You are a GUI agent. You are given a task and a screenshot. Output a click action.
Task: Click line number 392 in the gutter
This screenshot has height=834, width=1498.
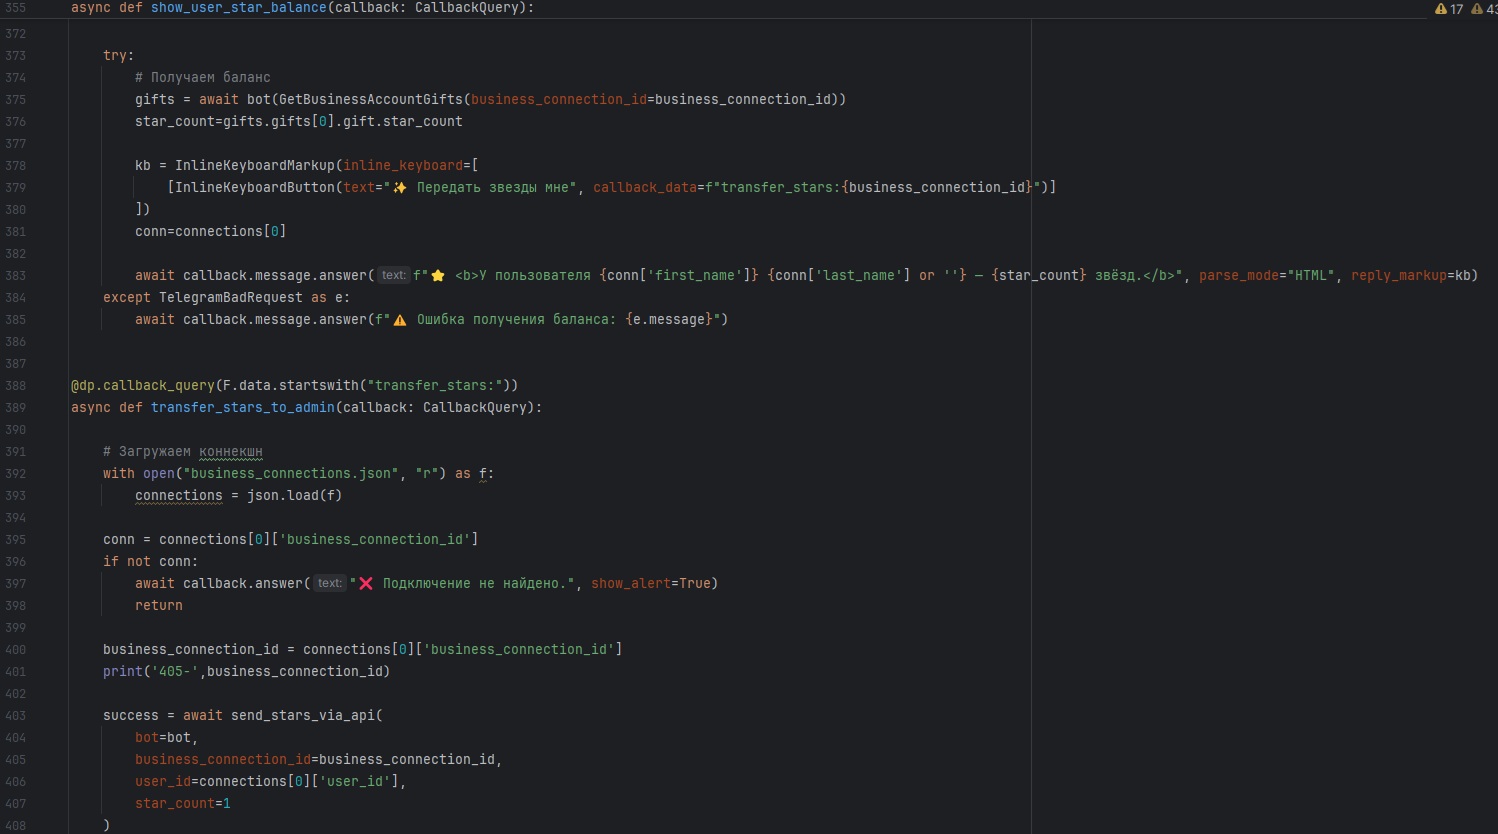tap(15, 473)
